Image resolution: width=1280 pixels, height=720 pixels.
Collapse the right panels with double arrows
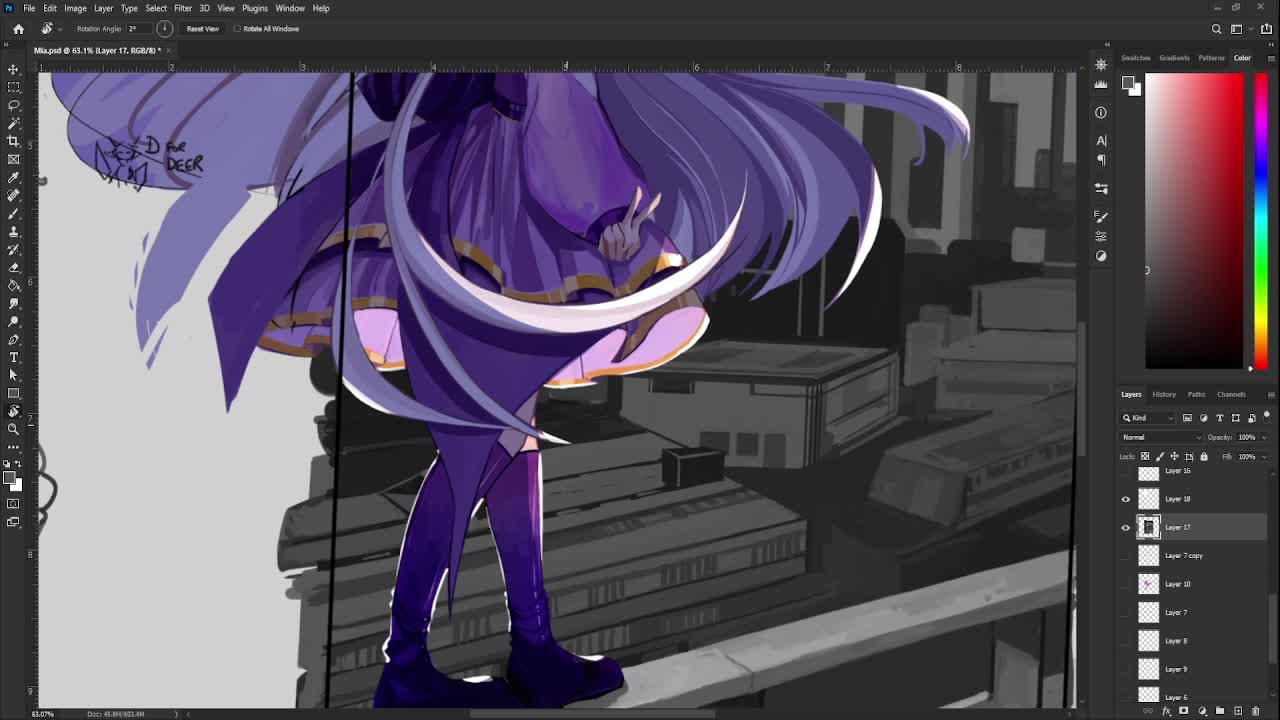pyautogui.click(x=1270, y=44)
